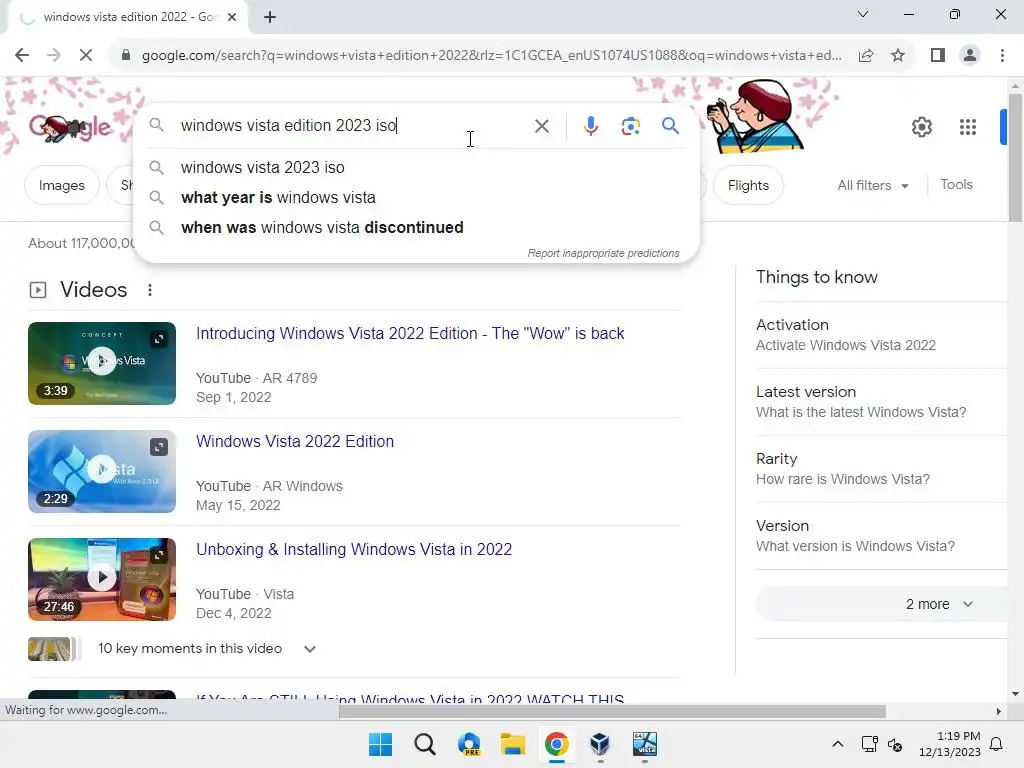Click in the Google search field

(353, 125)
